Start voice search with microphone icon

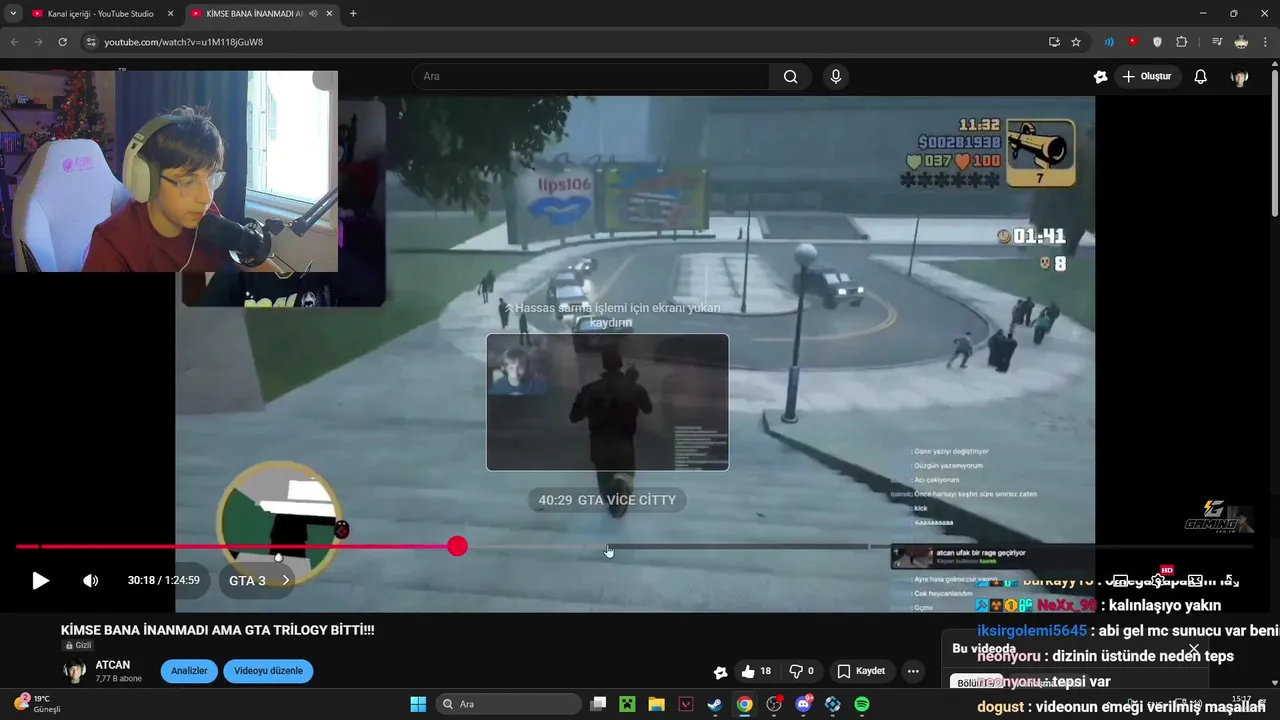point(836,77)
